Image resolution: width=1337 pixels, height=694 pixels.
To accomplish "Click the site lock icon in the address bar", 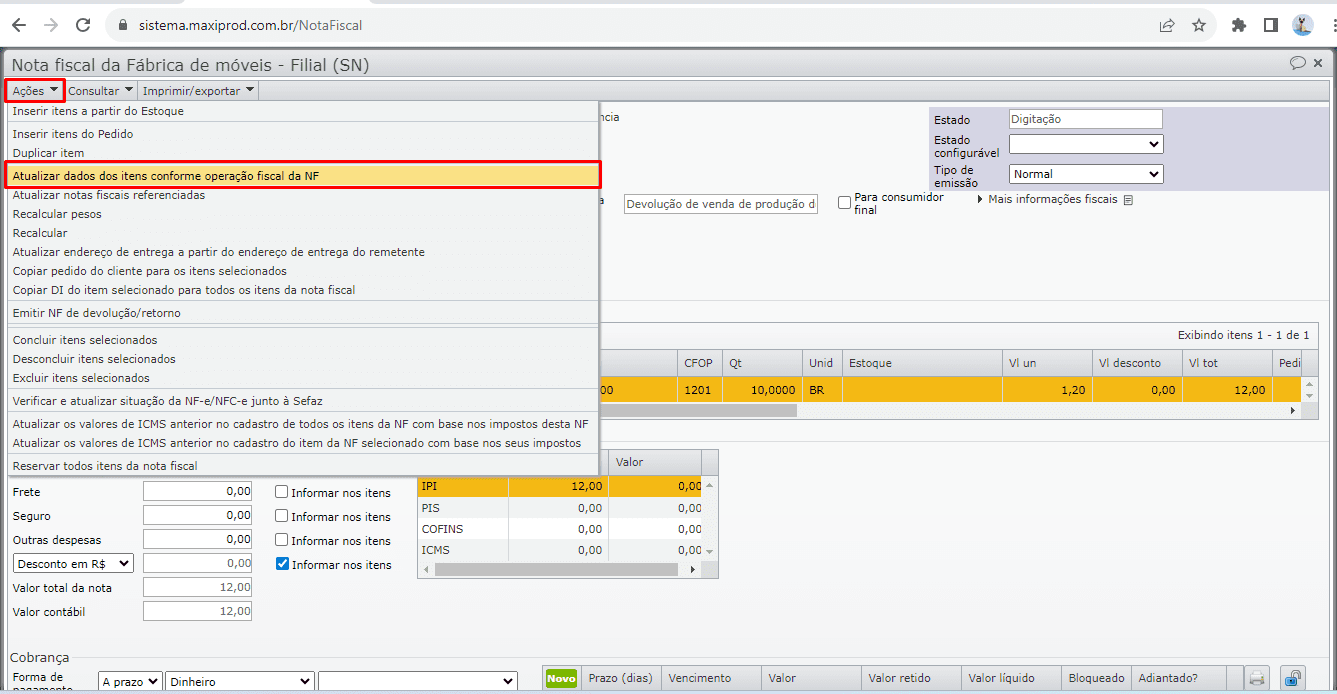I will click(124, 25).
